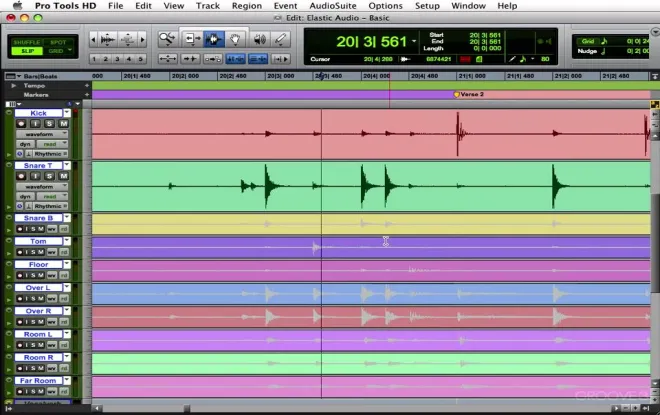
Task: Enable Shuffle edit mode
Action: [x=26, y=42]
